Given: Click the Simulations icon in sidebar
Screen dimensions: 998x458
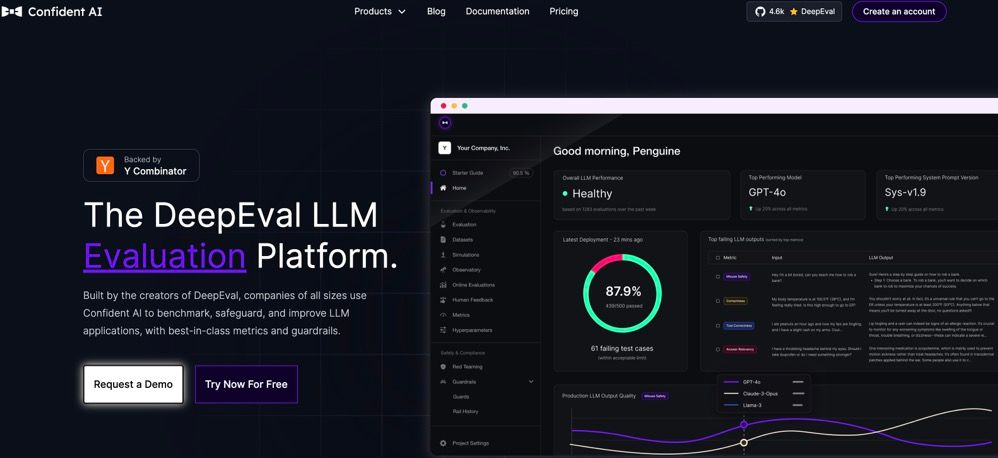Looking at the screenshot, I should [x=443, y=255].
